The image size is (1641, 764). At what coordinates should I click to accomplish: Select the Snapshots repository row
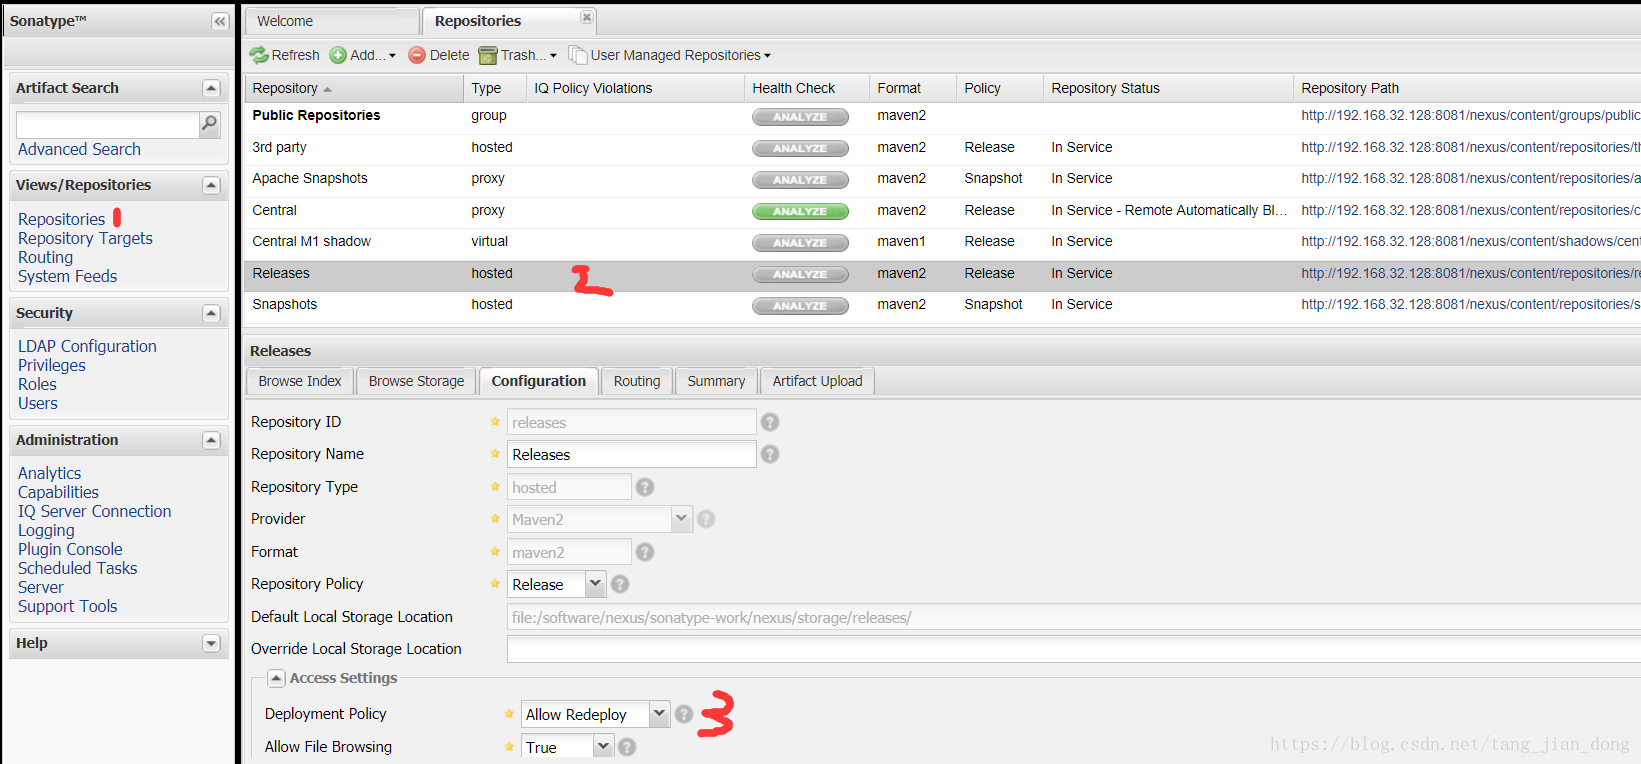[942, 304]
